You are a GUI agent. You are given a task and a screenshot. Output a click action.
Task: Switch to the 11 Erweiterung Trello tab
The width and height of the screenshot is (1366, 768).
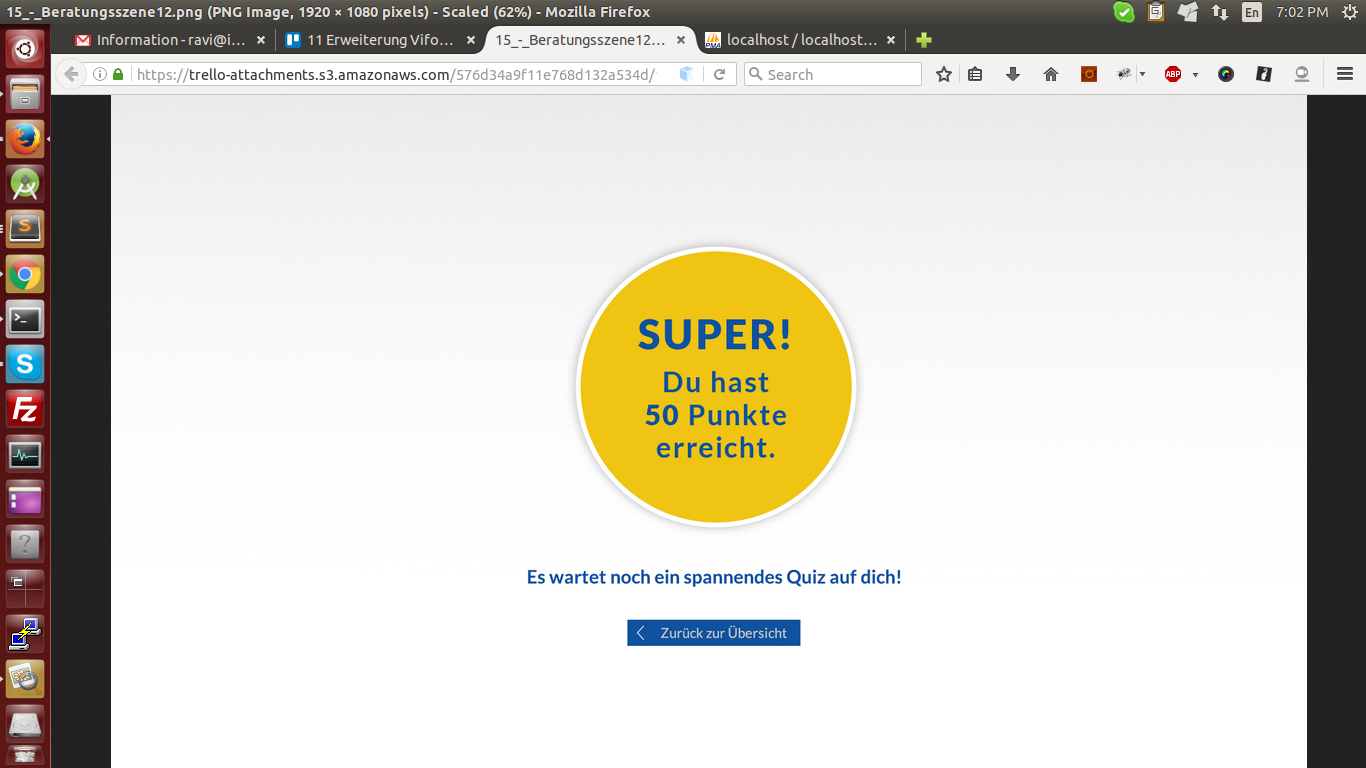click(x=370, y=40)
